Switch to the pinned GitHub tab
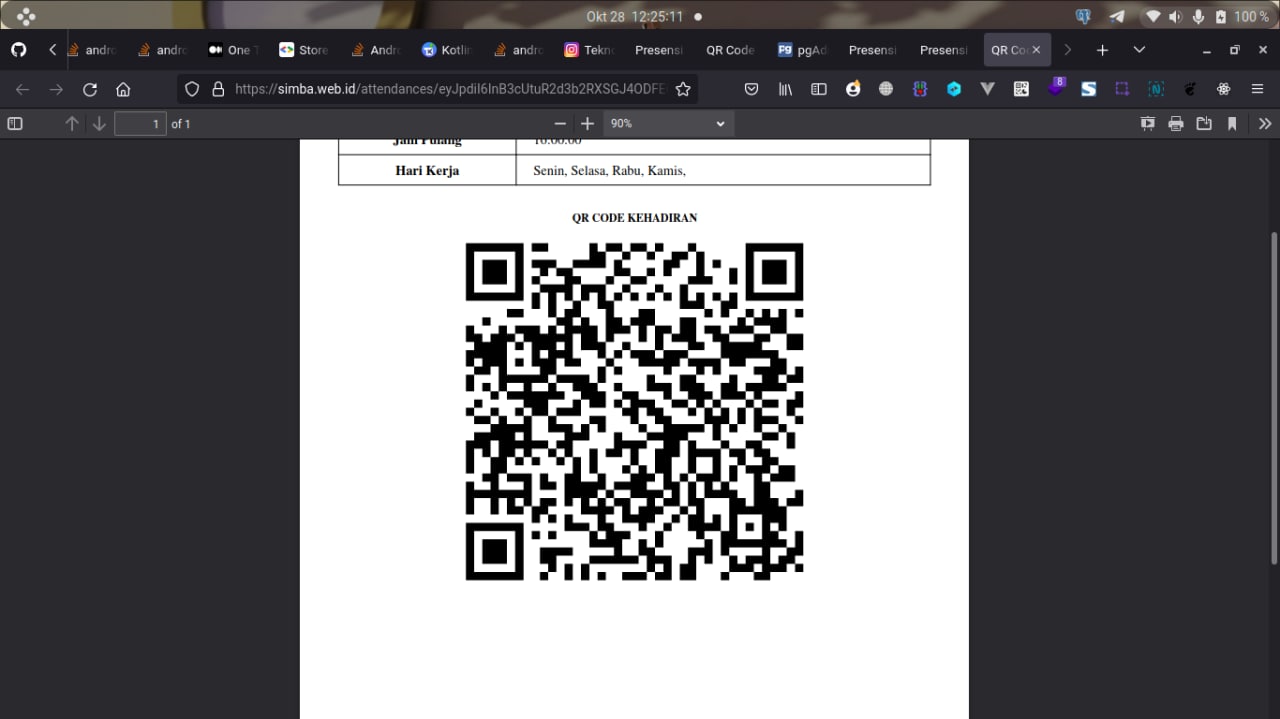 click(19, 50)
